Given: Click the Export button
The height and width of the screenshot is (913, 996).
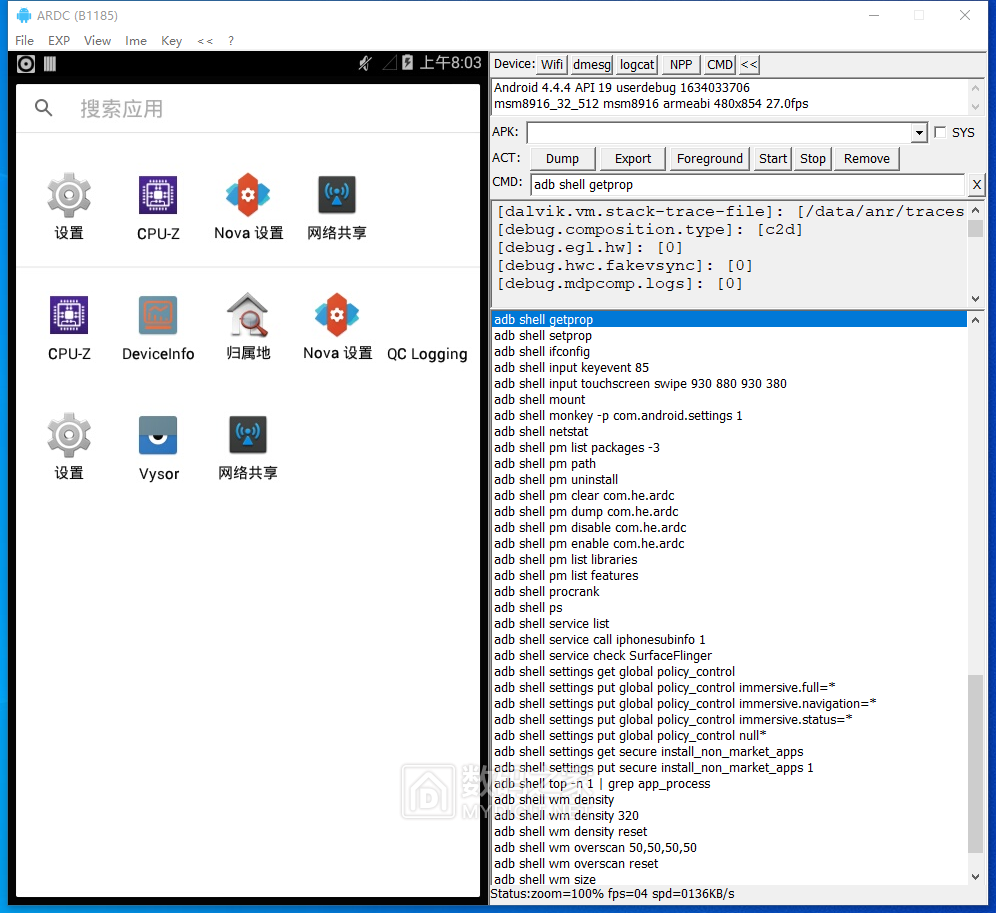Looking at the screenshot, I should click(633, 158).
